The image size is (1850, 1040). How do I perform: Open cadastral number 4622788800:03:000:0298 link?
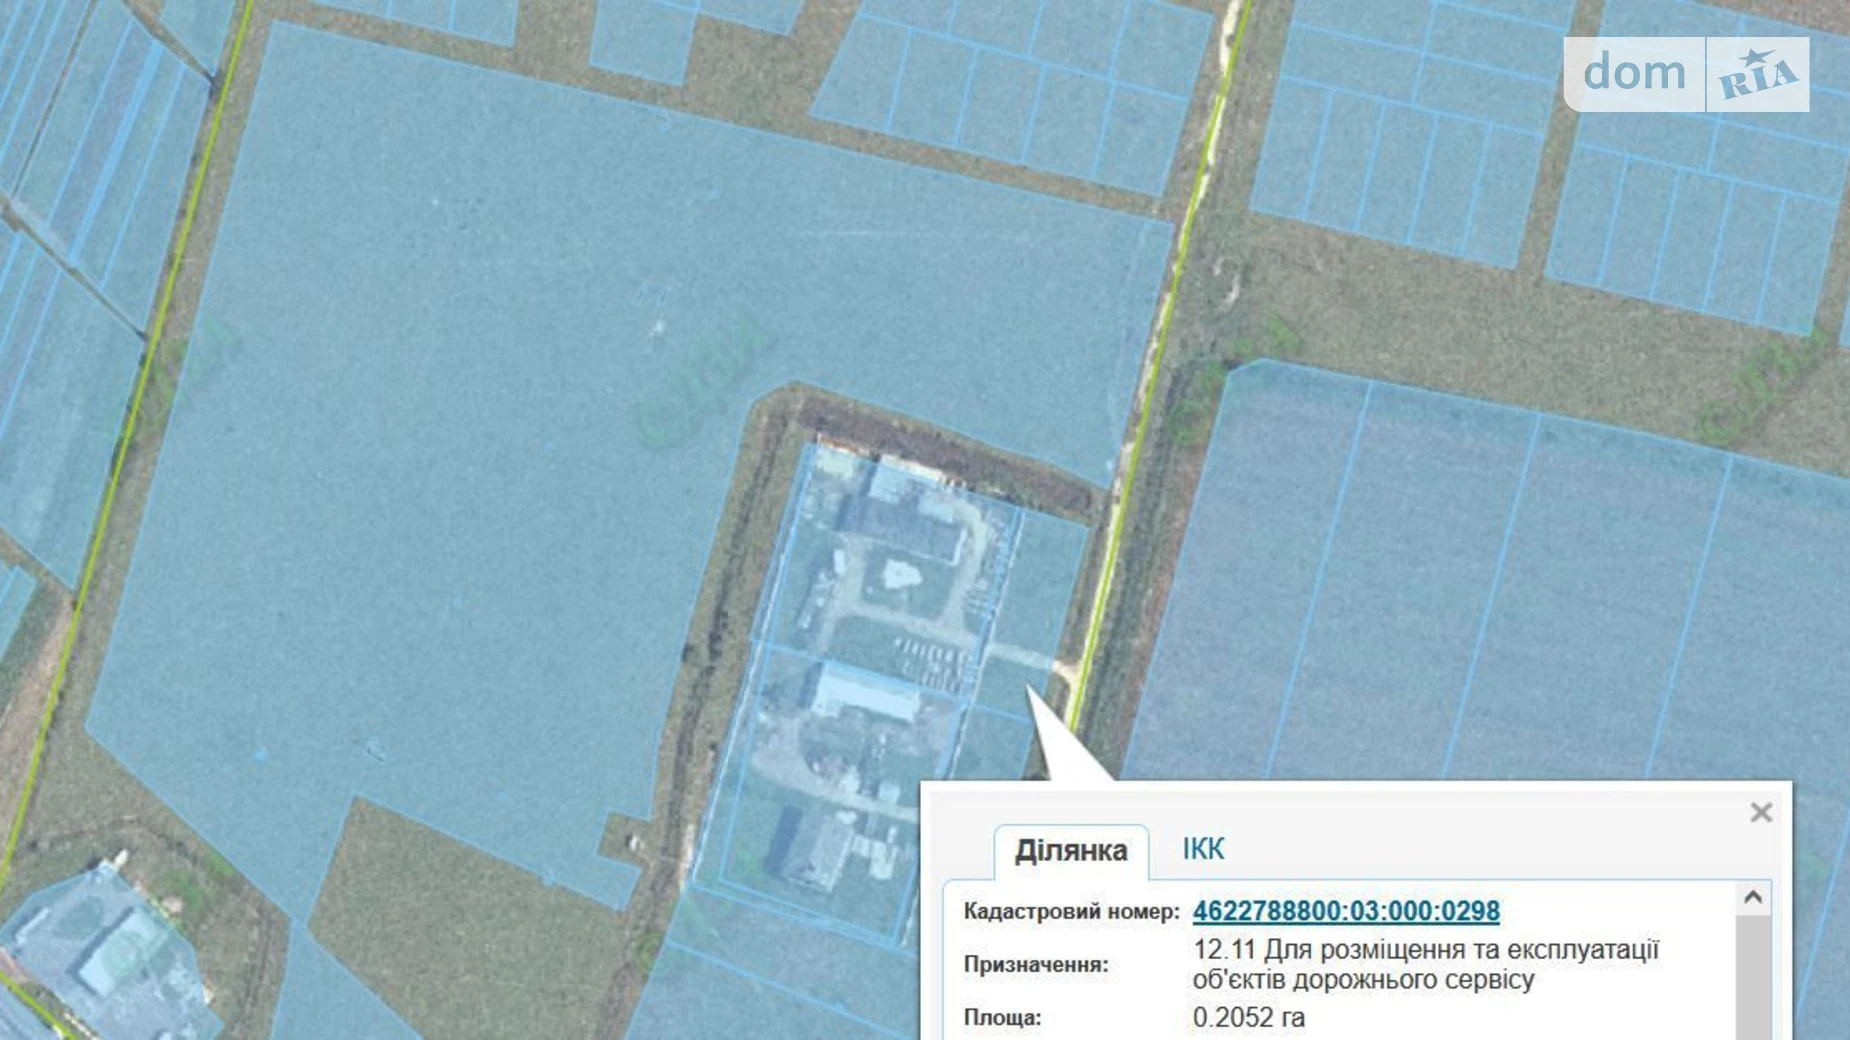pyautogui.click(x=1345, y=911)
